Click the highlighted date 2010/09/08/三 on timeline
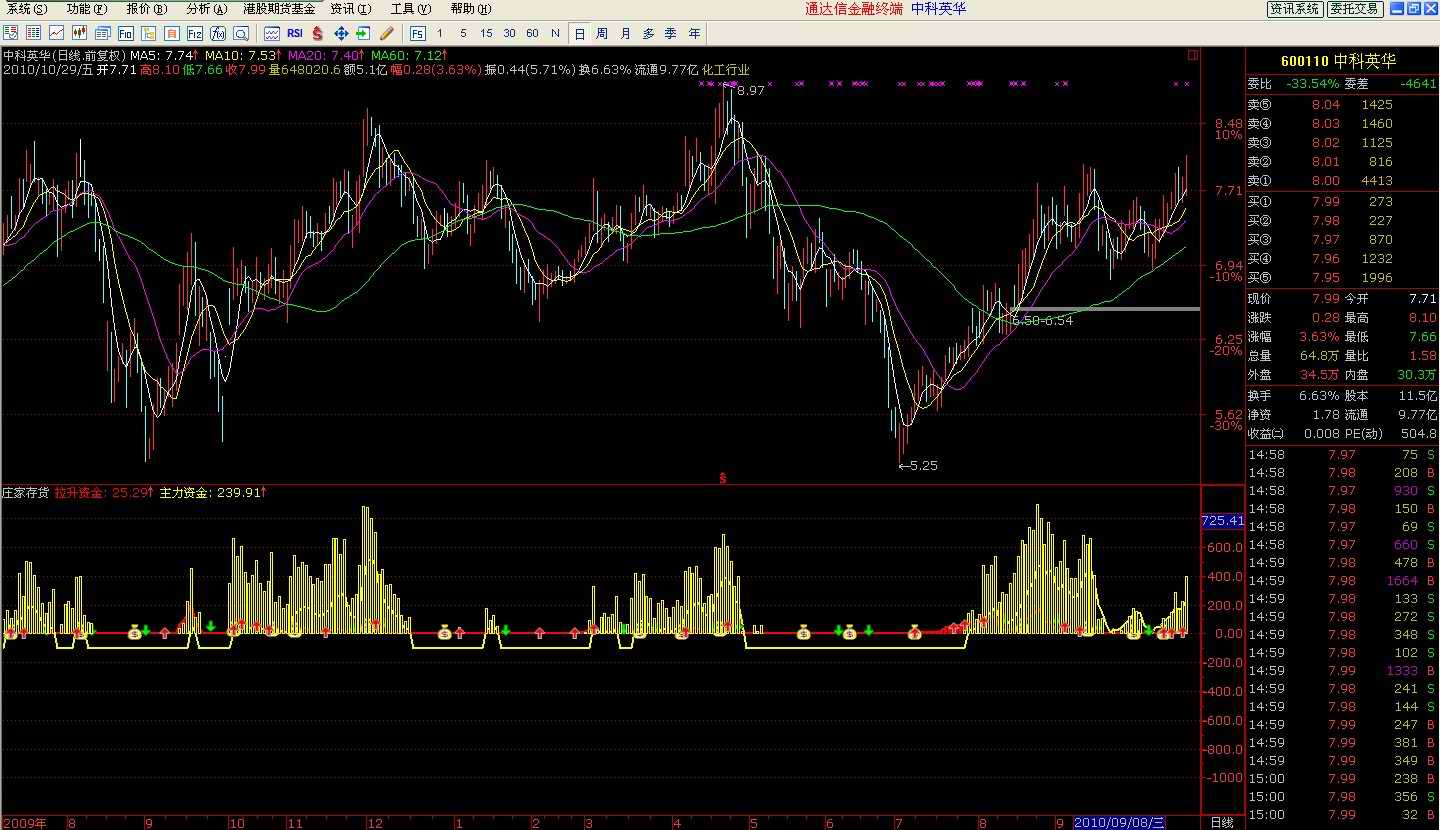Viewport: 1440px width, 830px height. pyautogui.click(x=1120, y=823)
